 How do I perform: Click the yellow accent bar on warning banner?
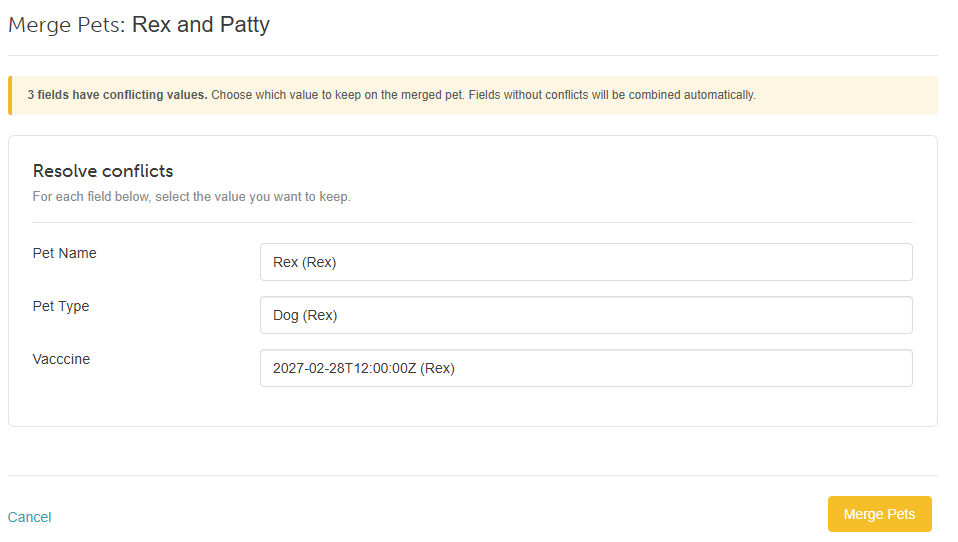pyautogui.click(x=10, y=95)
